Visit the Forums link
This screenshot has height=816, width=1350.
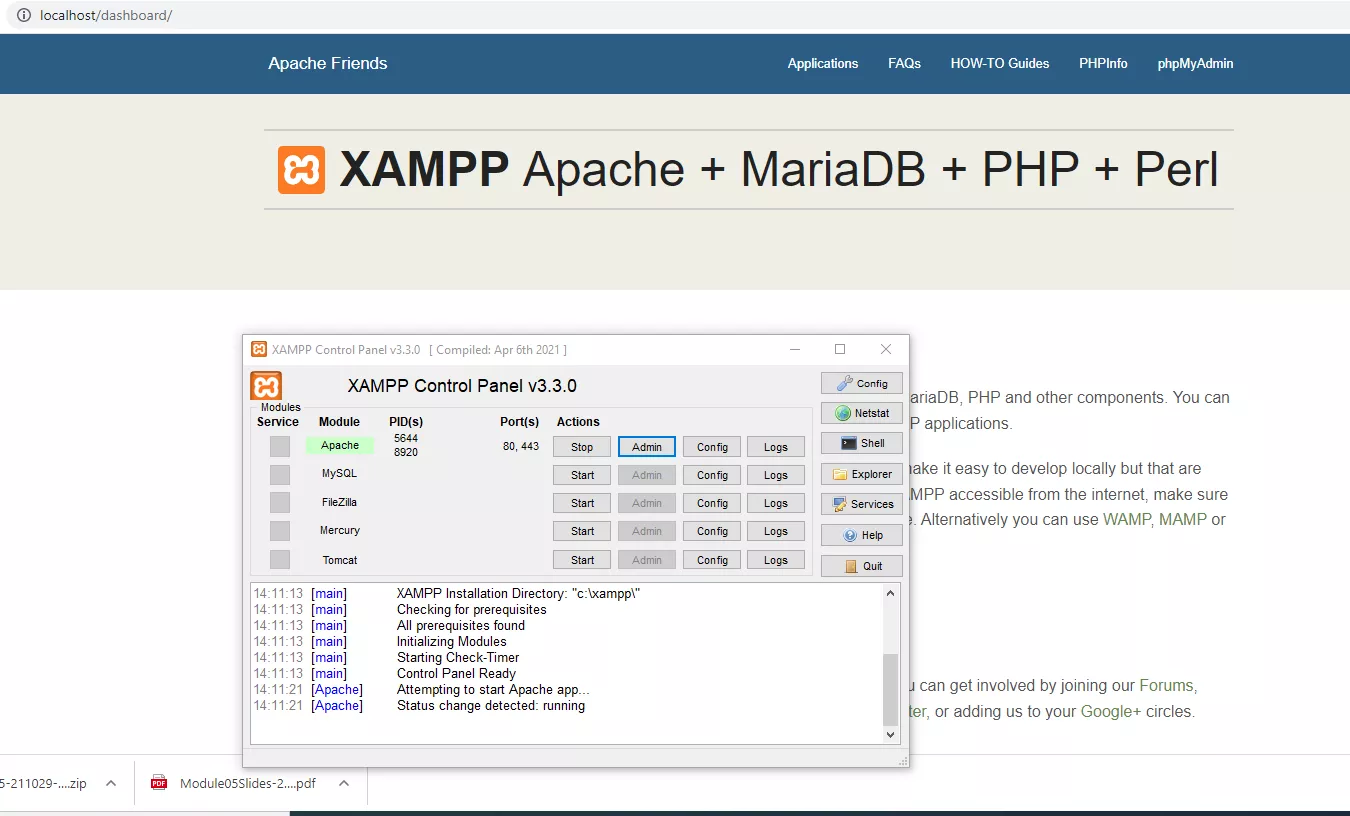[x=1166, y=685]
